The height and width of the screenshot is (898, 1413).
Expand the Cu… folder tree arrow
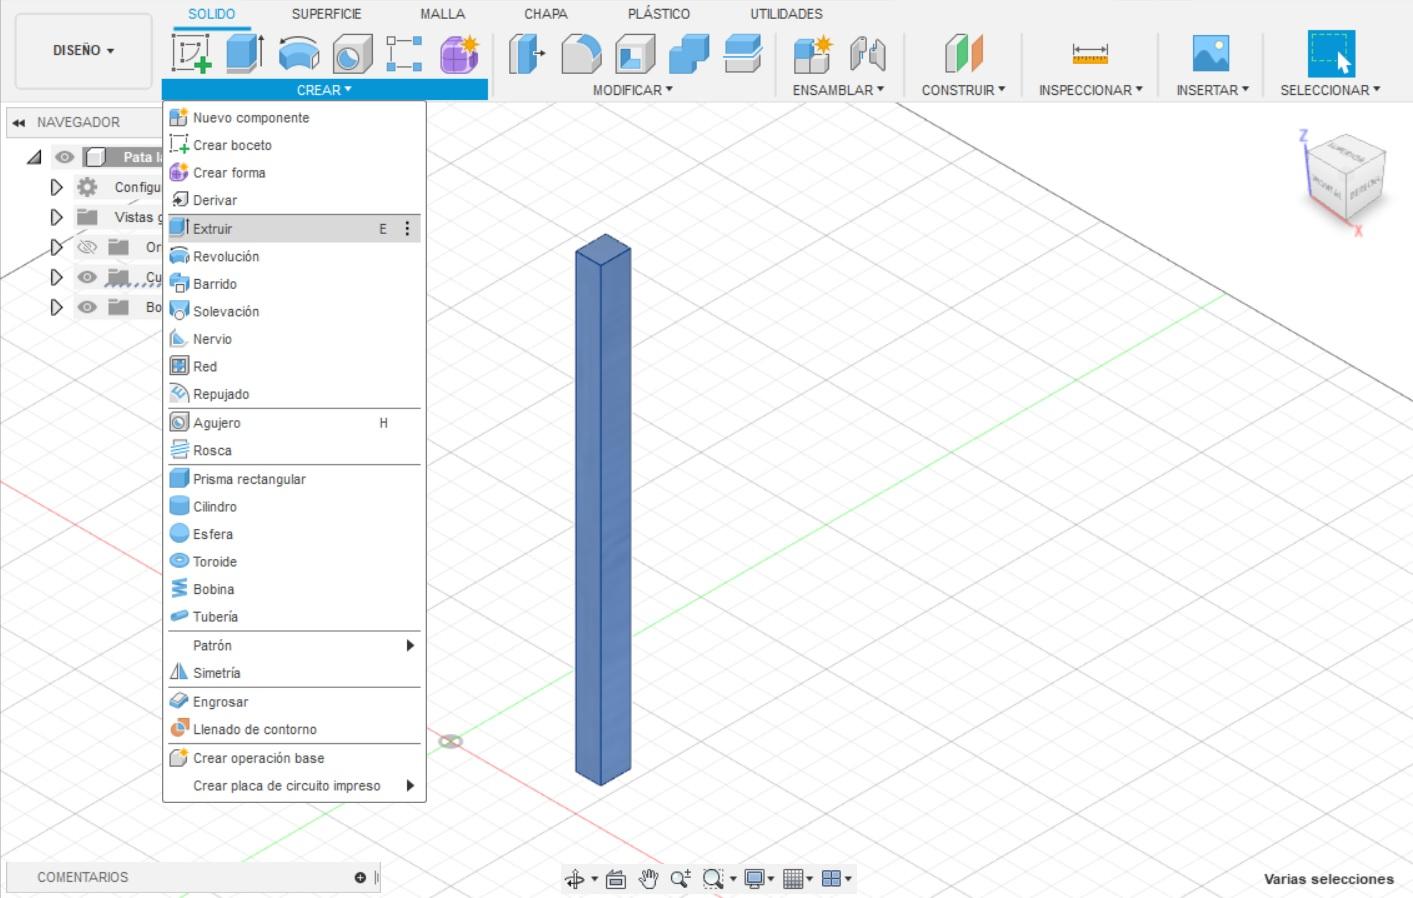point(56,277)
